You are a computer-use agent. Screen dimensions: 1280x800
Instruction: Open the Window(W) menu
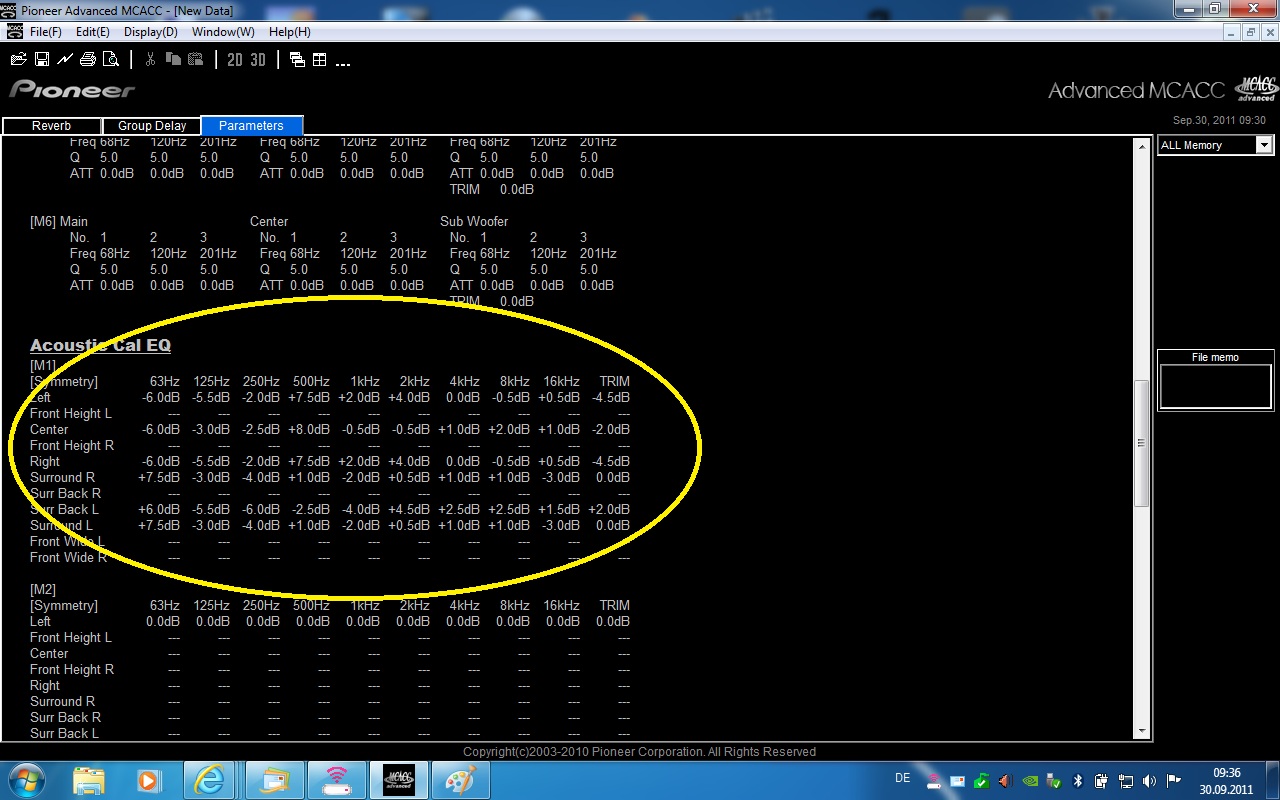pos(223,32)
